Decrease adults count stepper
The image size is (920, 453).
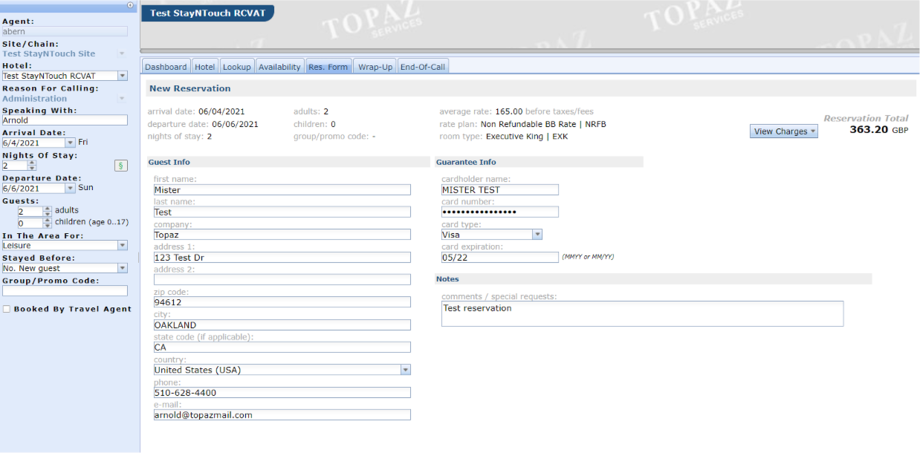pyautogui.click(x=48, y=214)
